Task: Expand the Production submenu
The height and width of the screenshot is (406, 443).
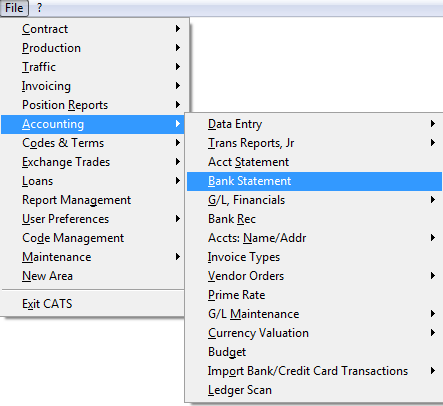Action: [x=93, y=48]
